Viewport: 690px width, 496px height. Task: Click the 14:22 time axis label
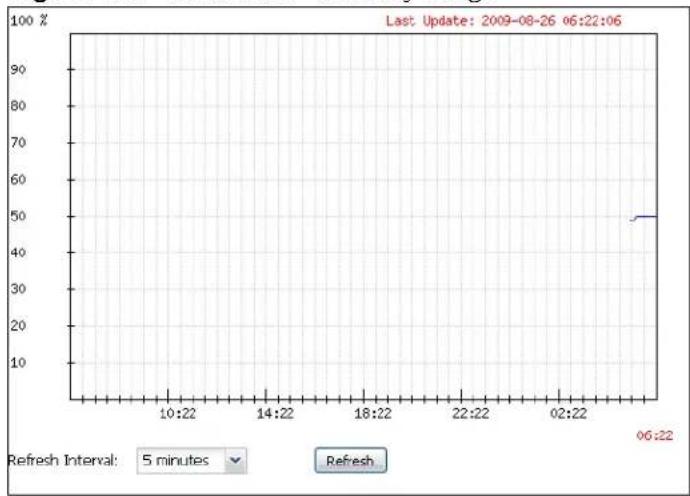pos(275,414)
